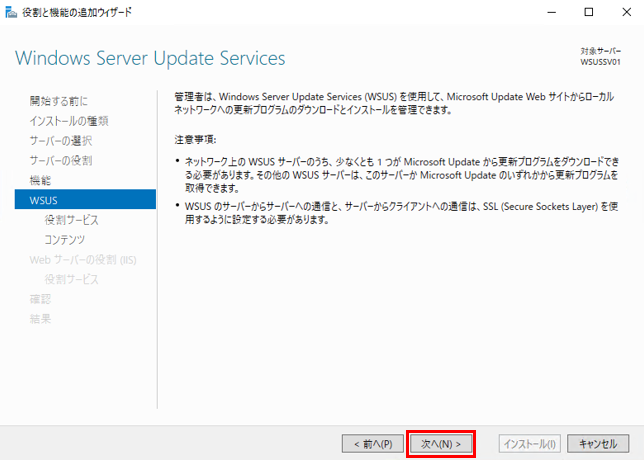Go back with the < 前へ(P) button
Screen dimensions: 644x462
(373, 444)
